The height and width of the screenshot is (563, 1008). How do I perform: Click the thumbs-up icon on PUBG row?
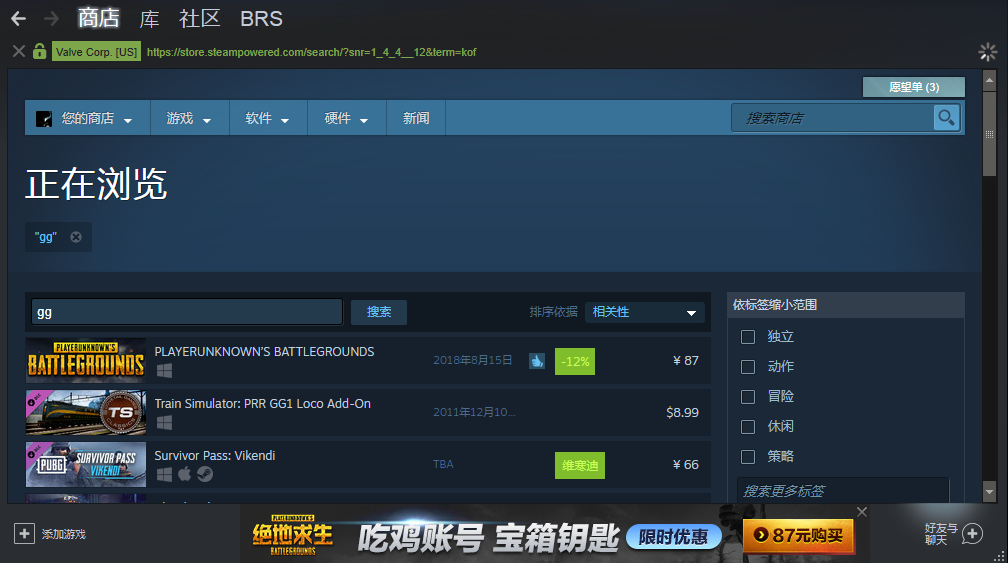pyautogui.click(x=537, y=361)
